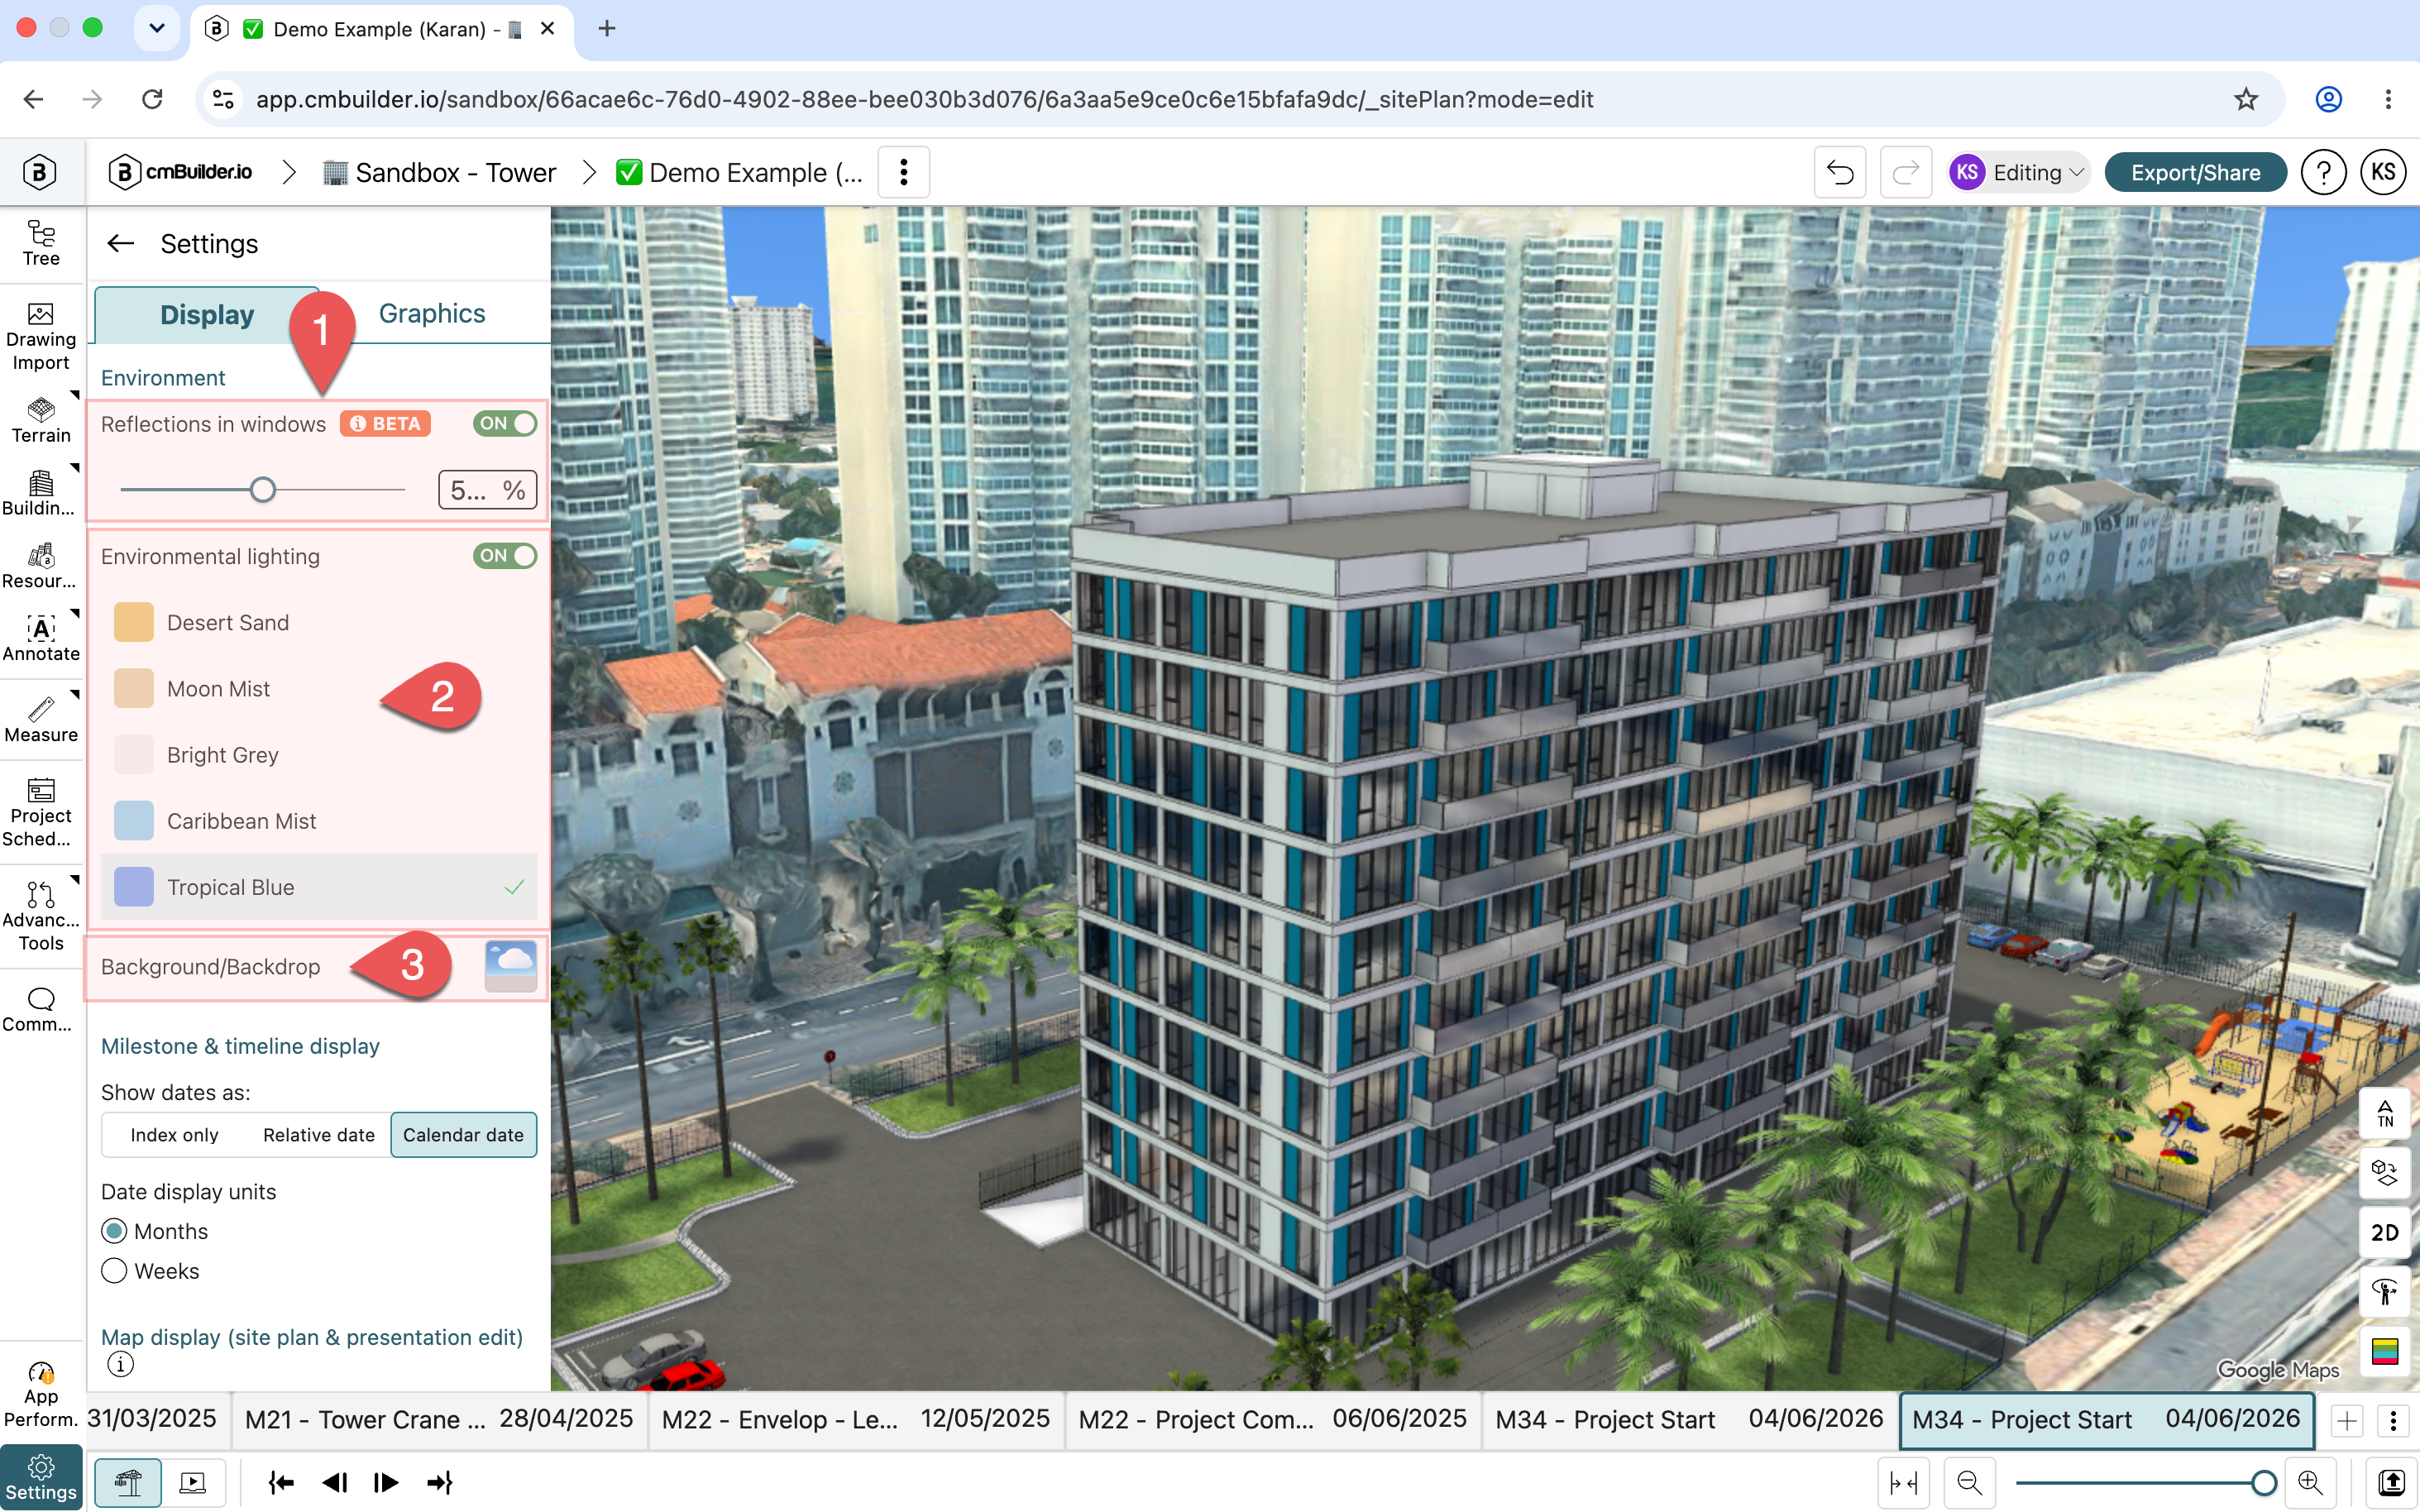Jump to the first milestone
Viewport: 2420px width, 1512px height.
pyautogui.click(x=281, y=1482)
